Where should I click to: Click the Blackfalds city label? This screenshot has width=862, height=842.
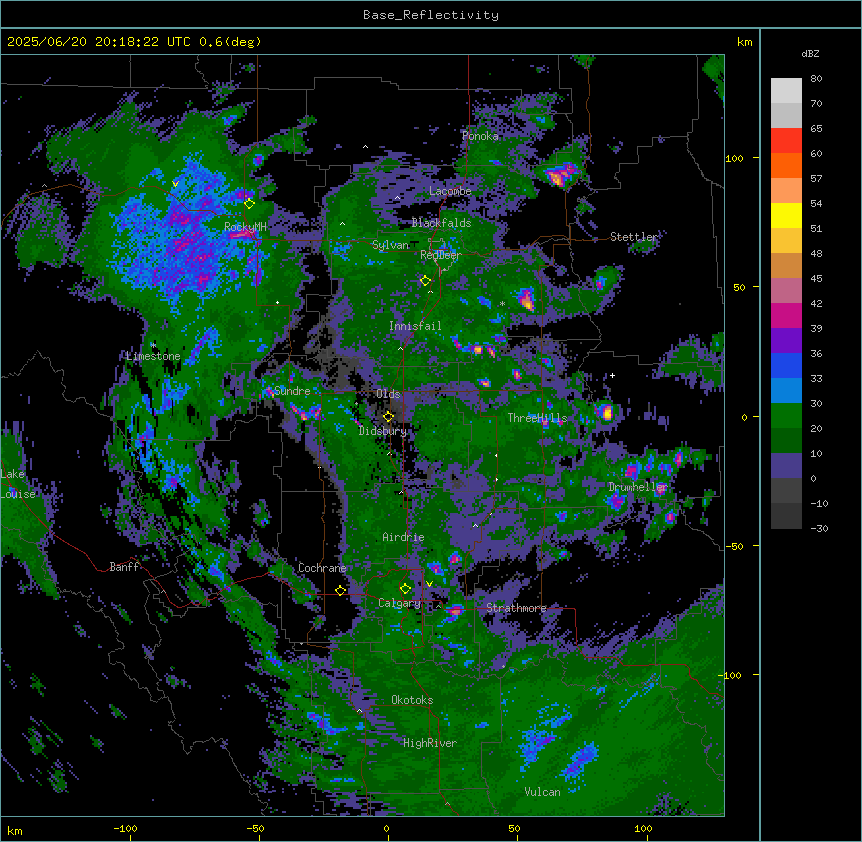click(x=441, y=223)
